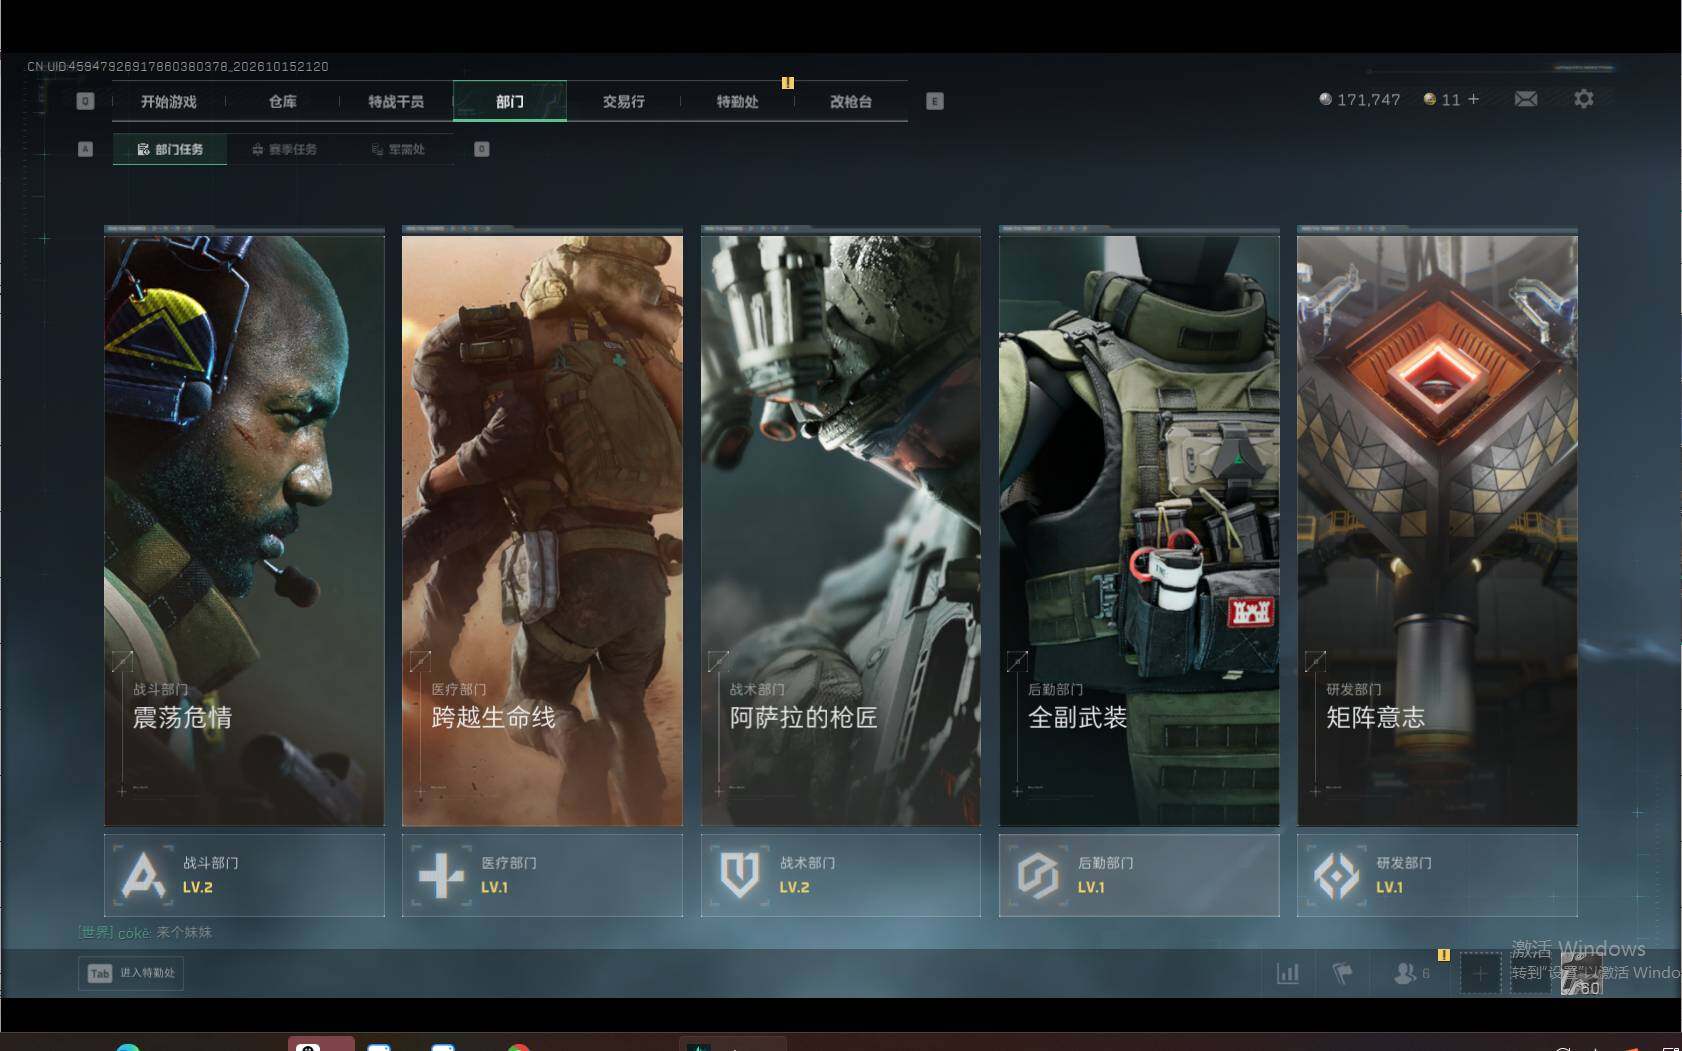Screen dimensions: 1682x1051
Task: Click the 医疗部门 cross emblem icon
Action: pyautogui.click(x=441, y=876)
